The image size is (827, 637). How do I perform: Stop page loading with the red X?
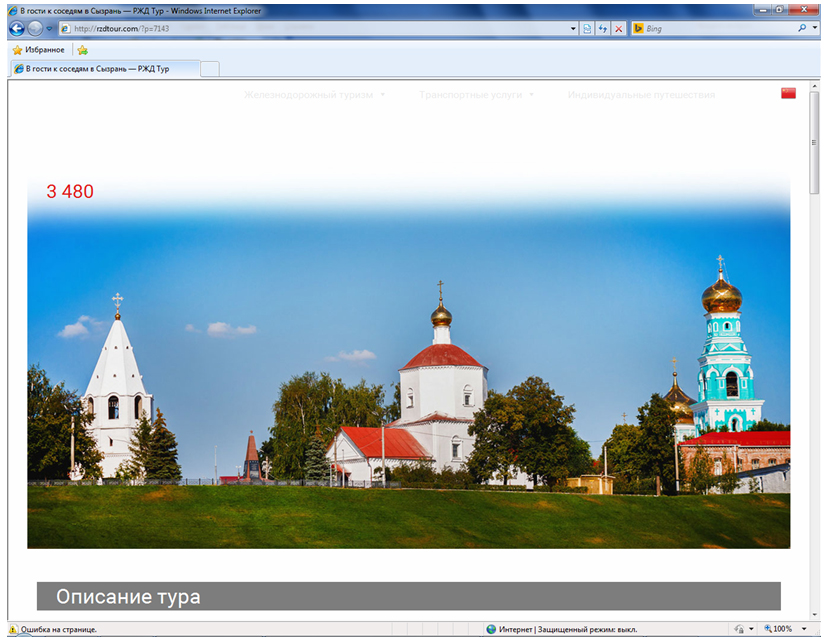coord(618,29)
